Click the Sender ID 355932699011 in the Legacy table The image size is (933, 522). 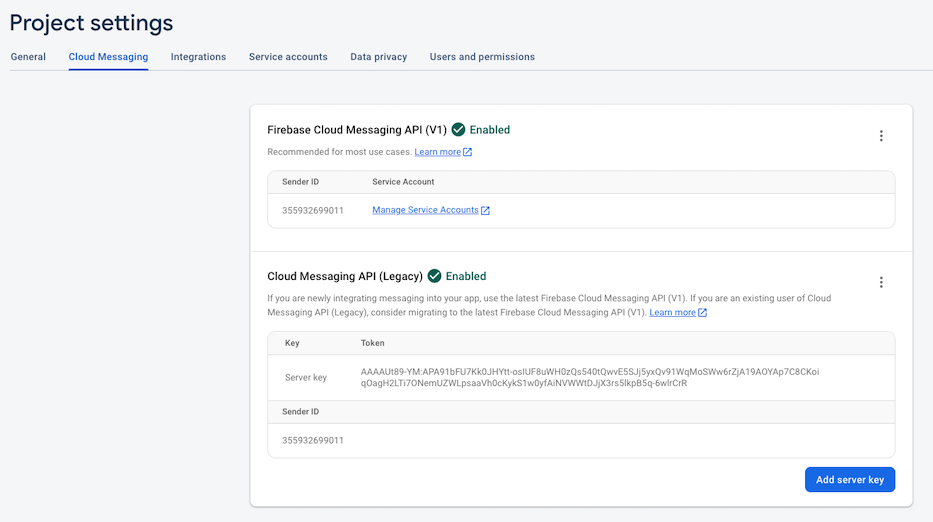312,440
